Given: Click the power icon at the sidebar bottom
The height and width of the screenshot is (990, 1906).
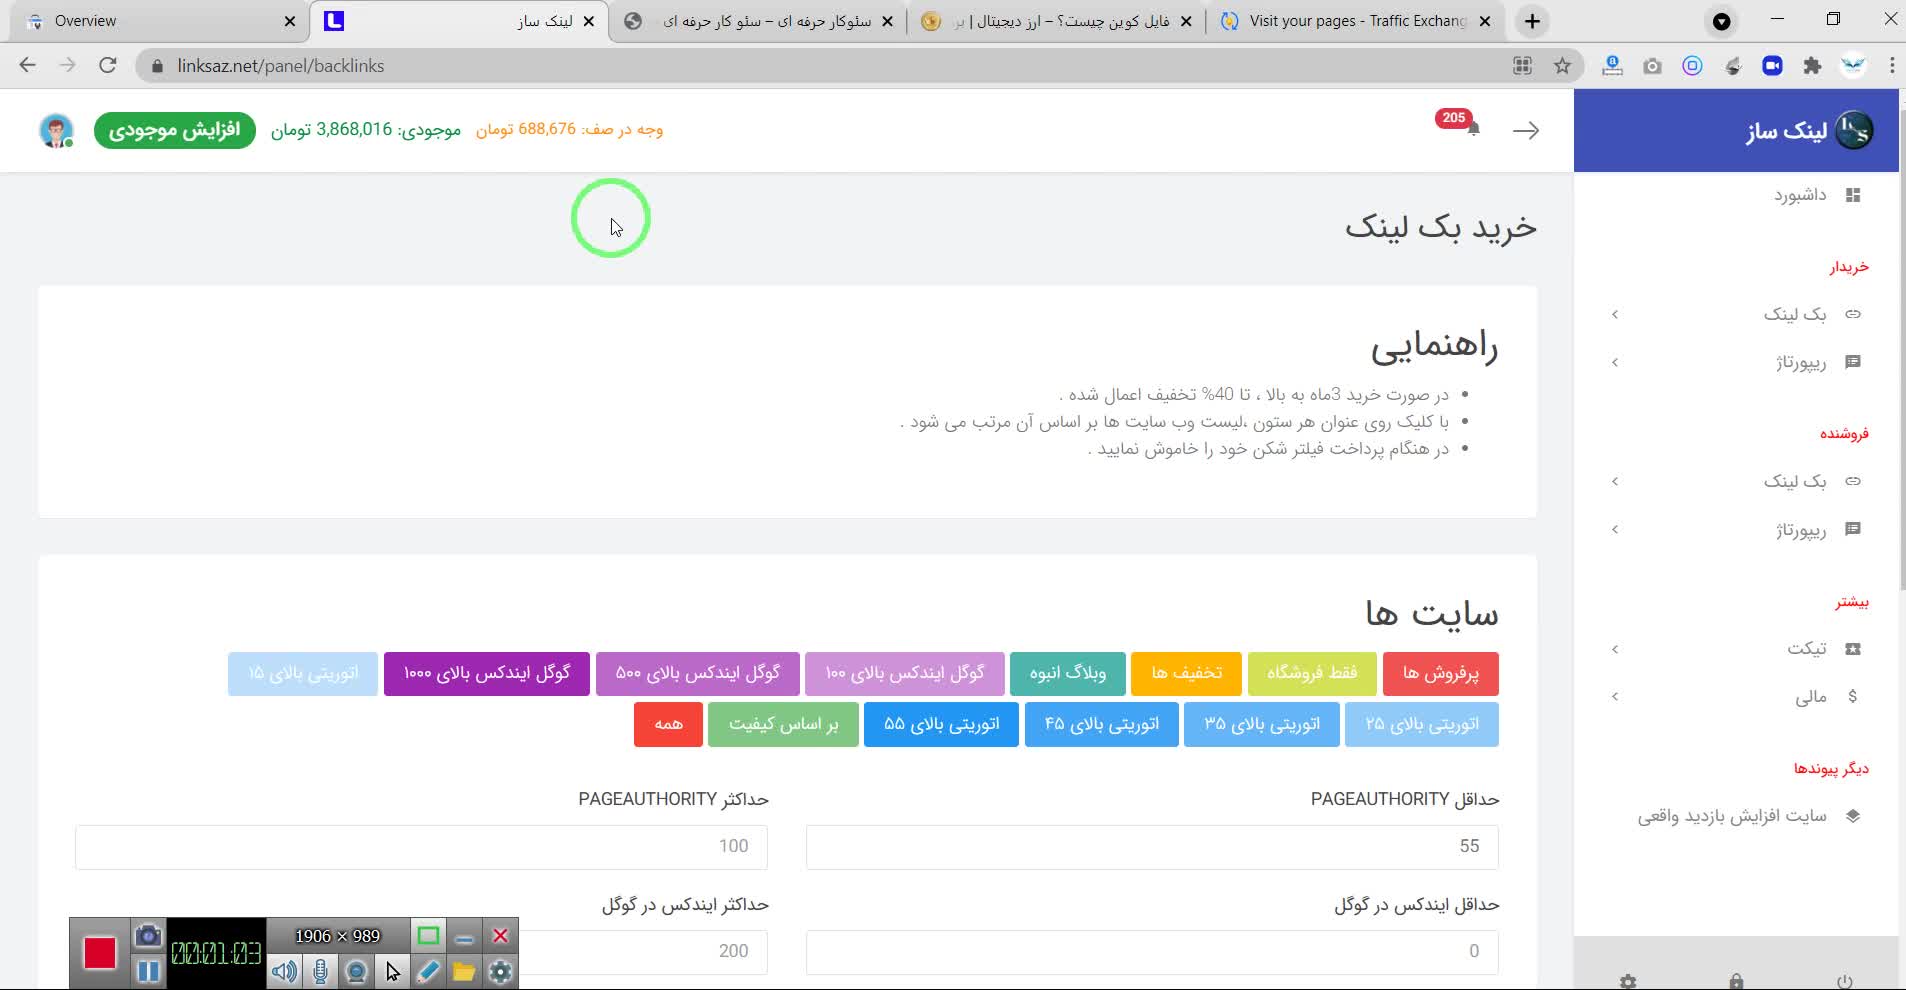Looking at the screenshot, I should (1845, 981).
